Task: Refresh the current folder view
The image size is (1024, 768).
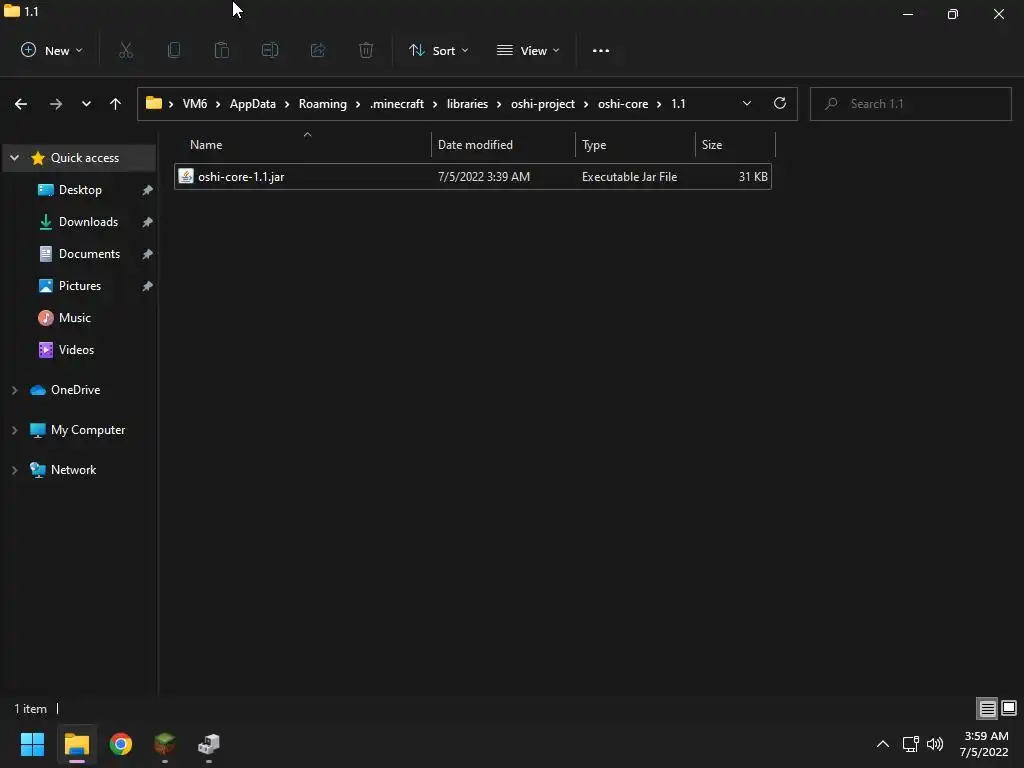Action: 780,103
